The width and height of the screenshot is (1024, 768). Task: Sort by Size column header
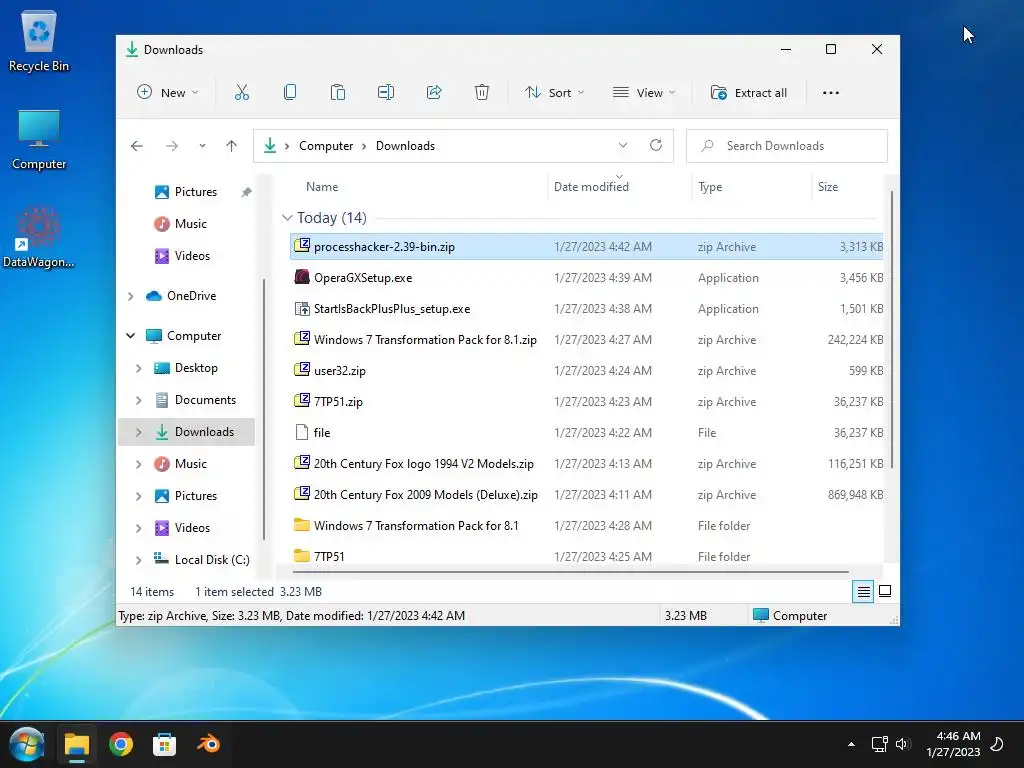pos(827,187)
